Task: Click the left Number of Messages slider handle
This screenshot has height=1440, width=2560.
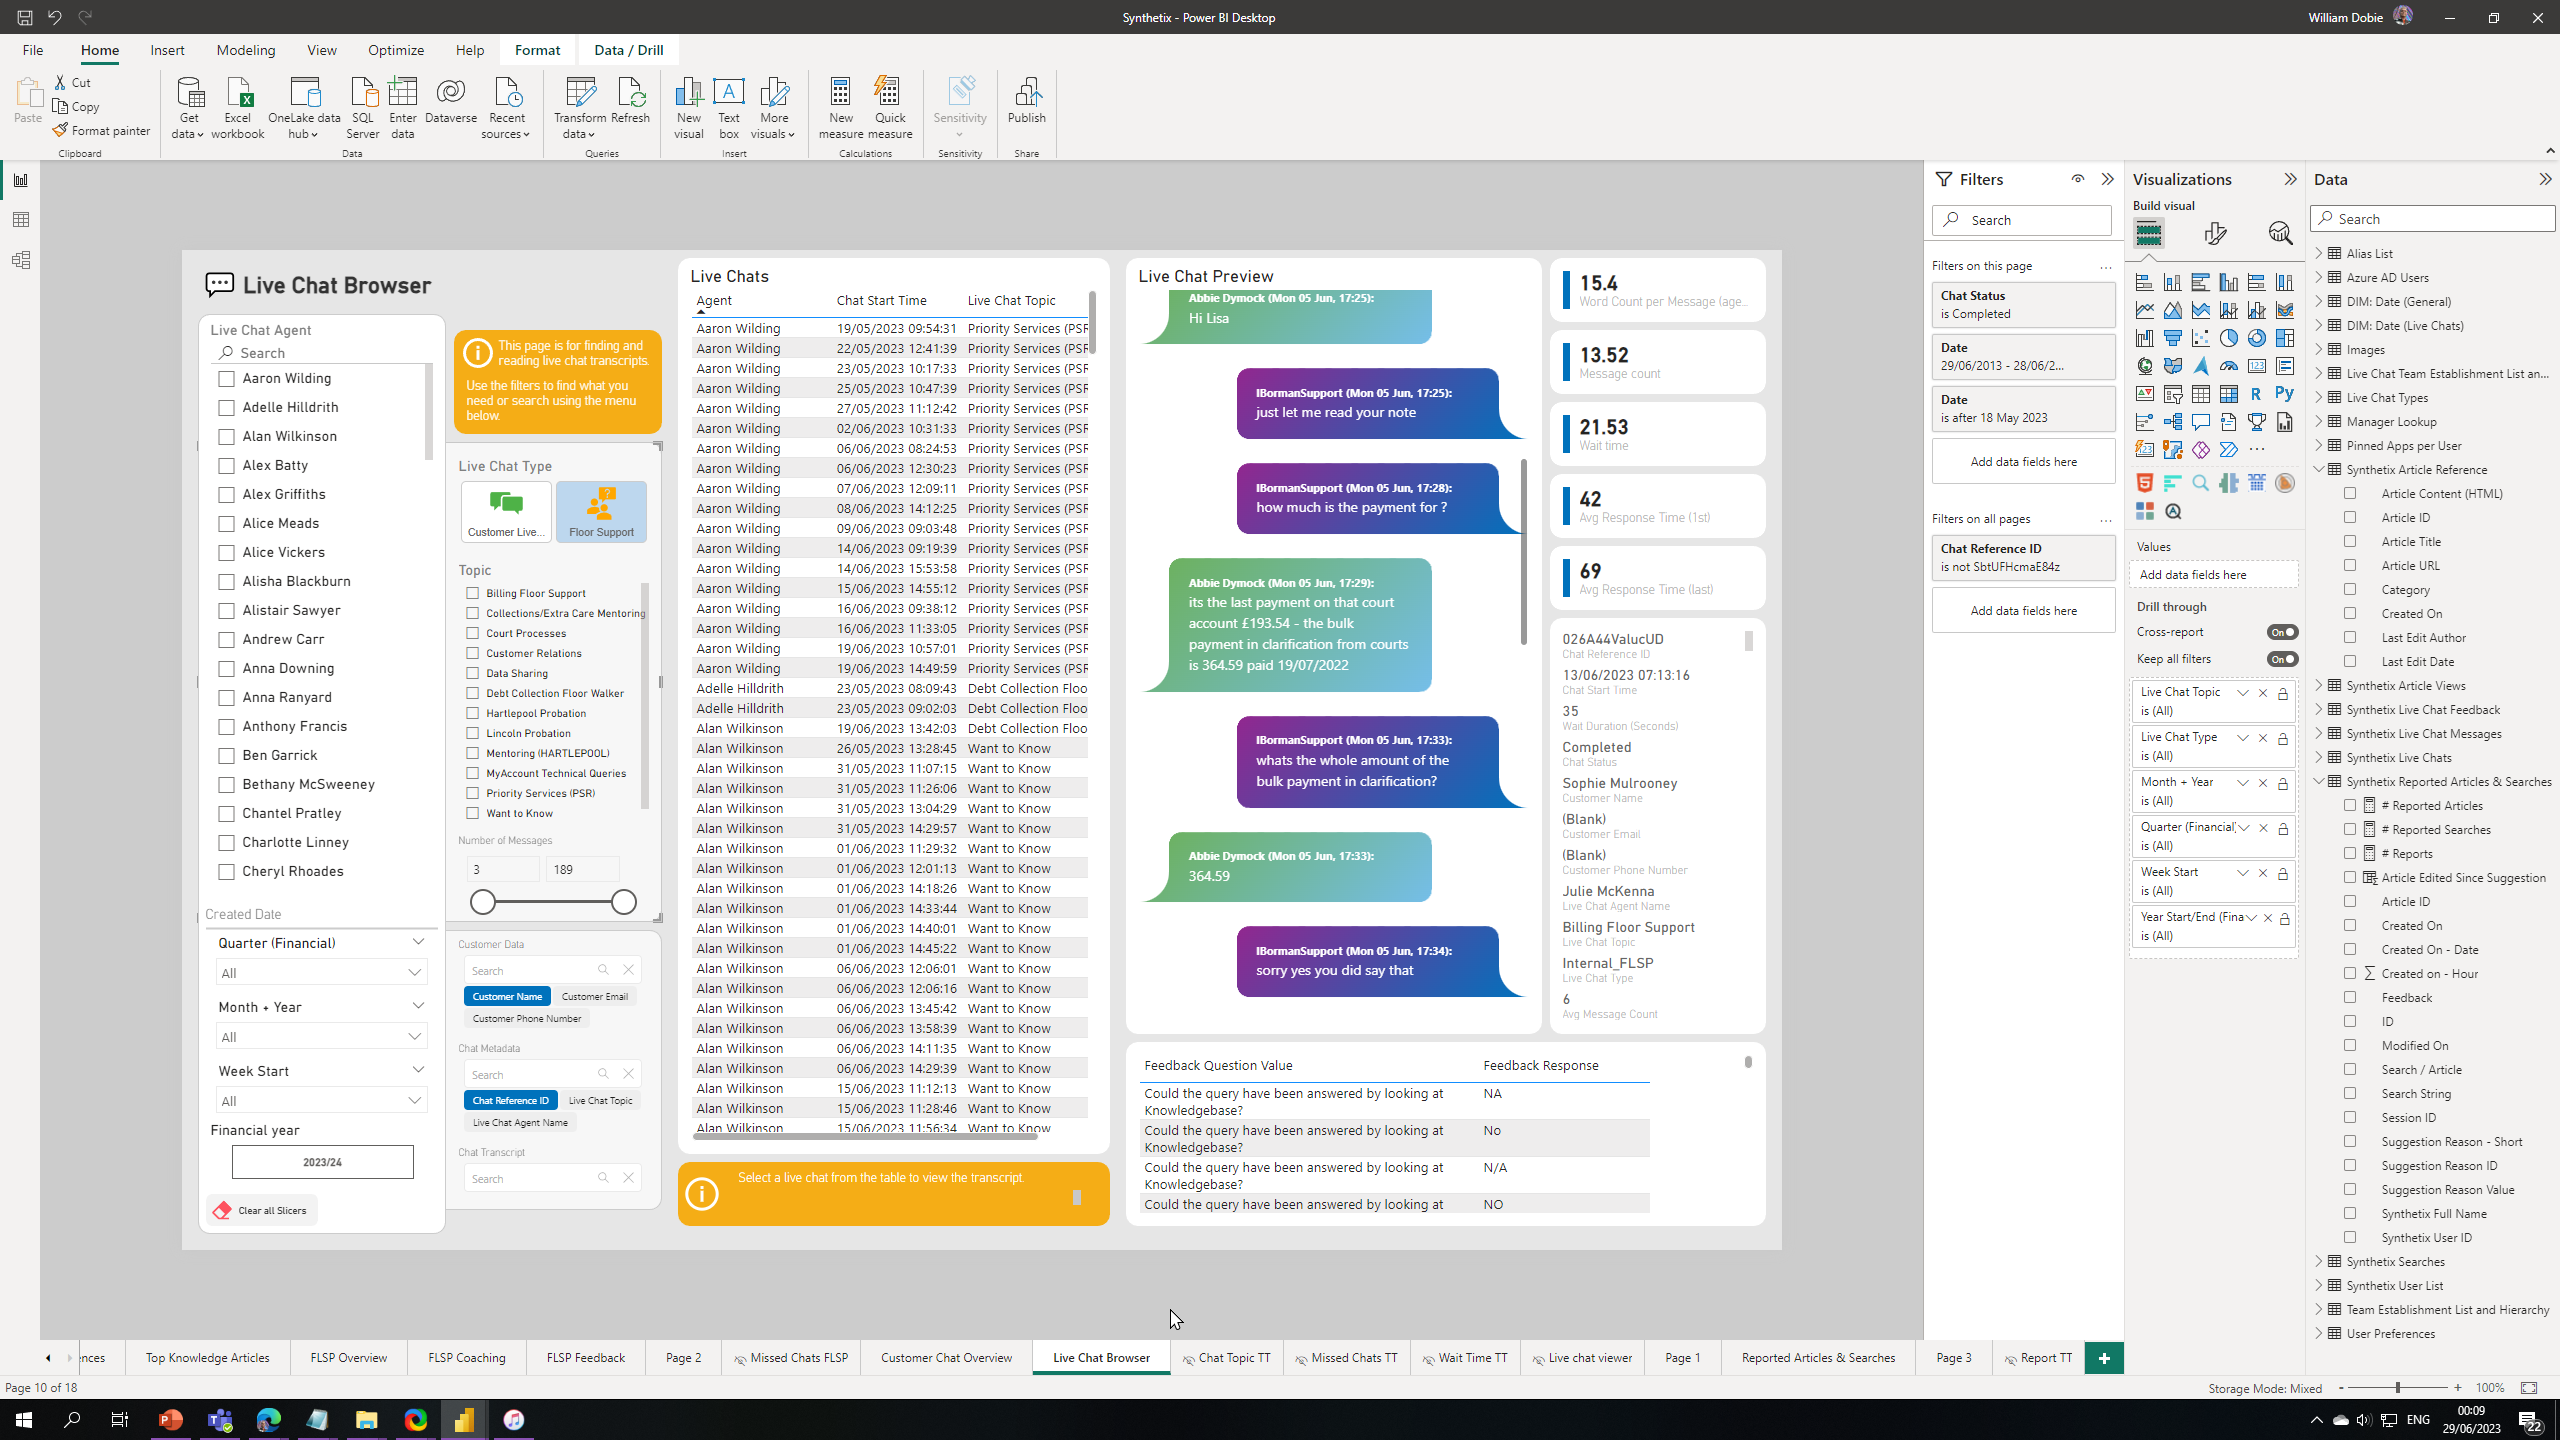Action: pos(483,902)
